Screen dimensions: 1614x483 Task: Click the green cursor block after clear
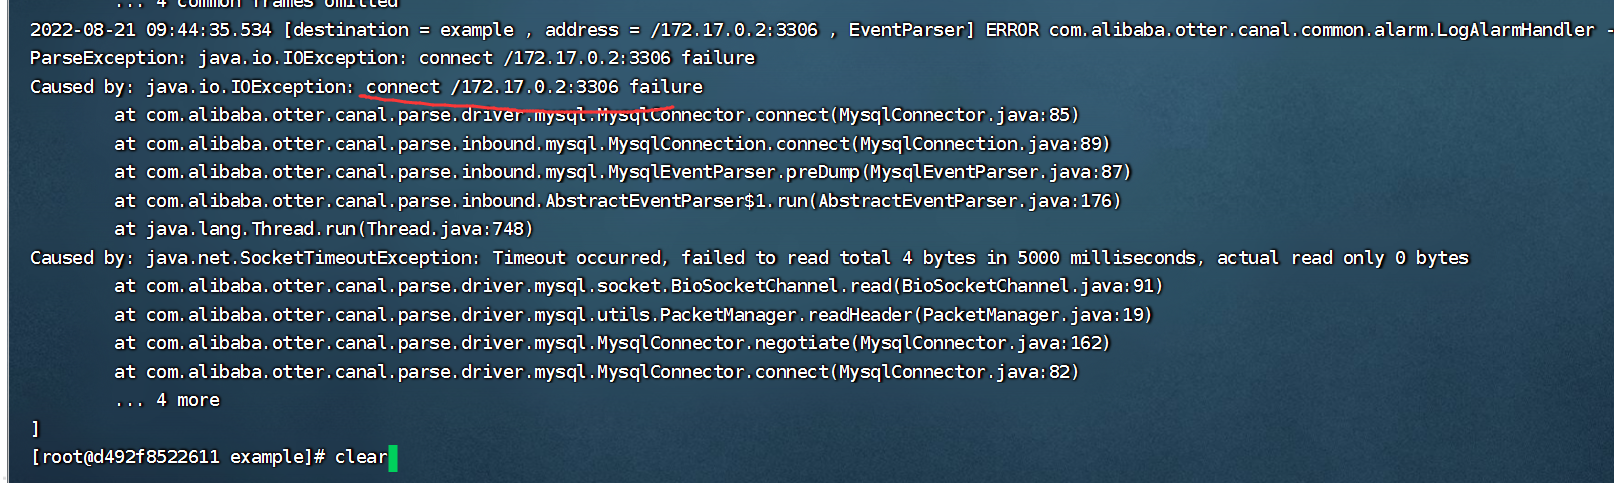(x=393, y=458)
